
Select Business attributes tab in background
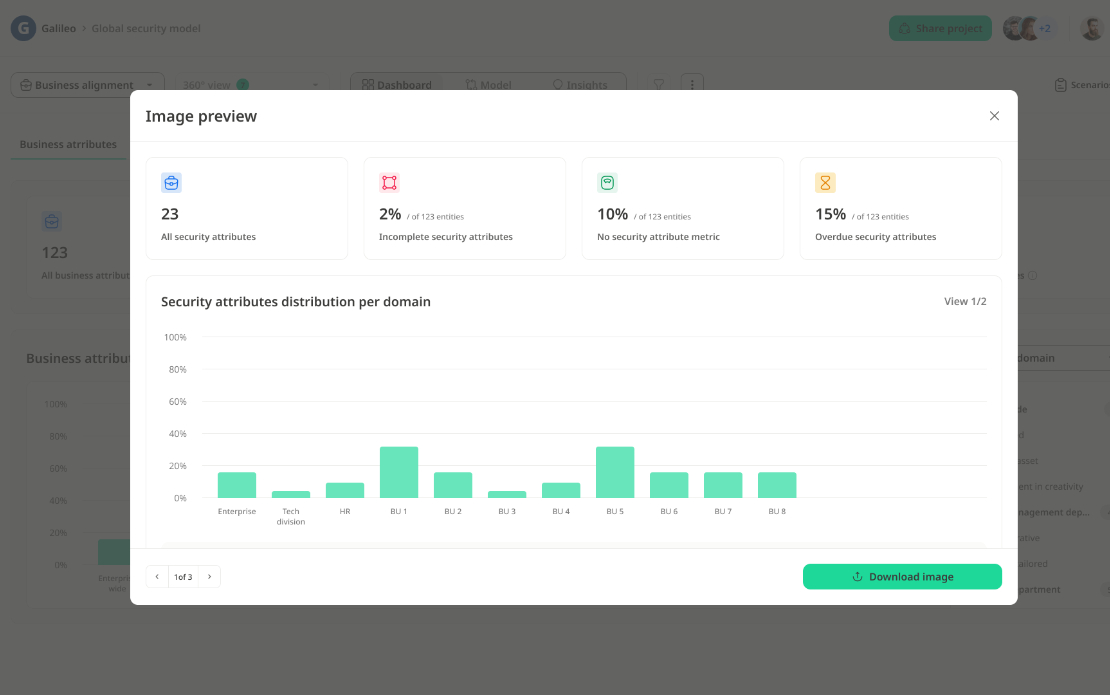click(68, 144)
